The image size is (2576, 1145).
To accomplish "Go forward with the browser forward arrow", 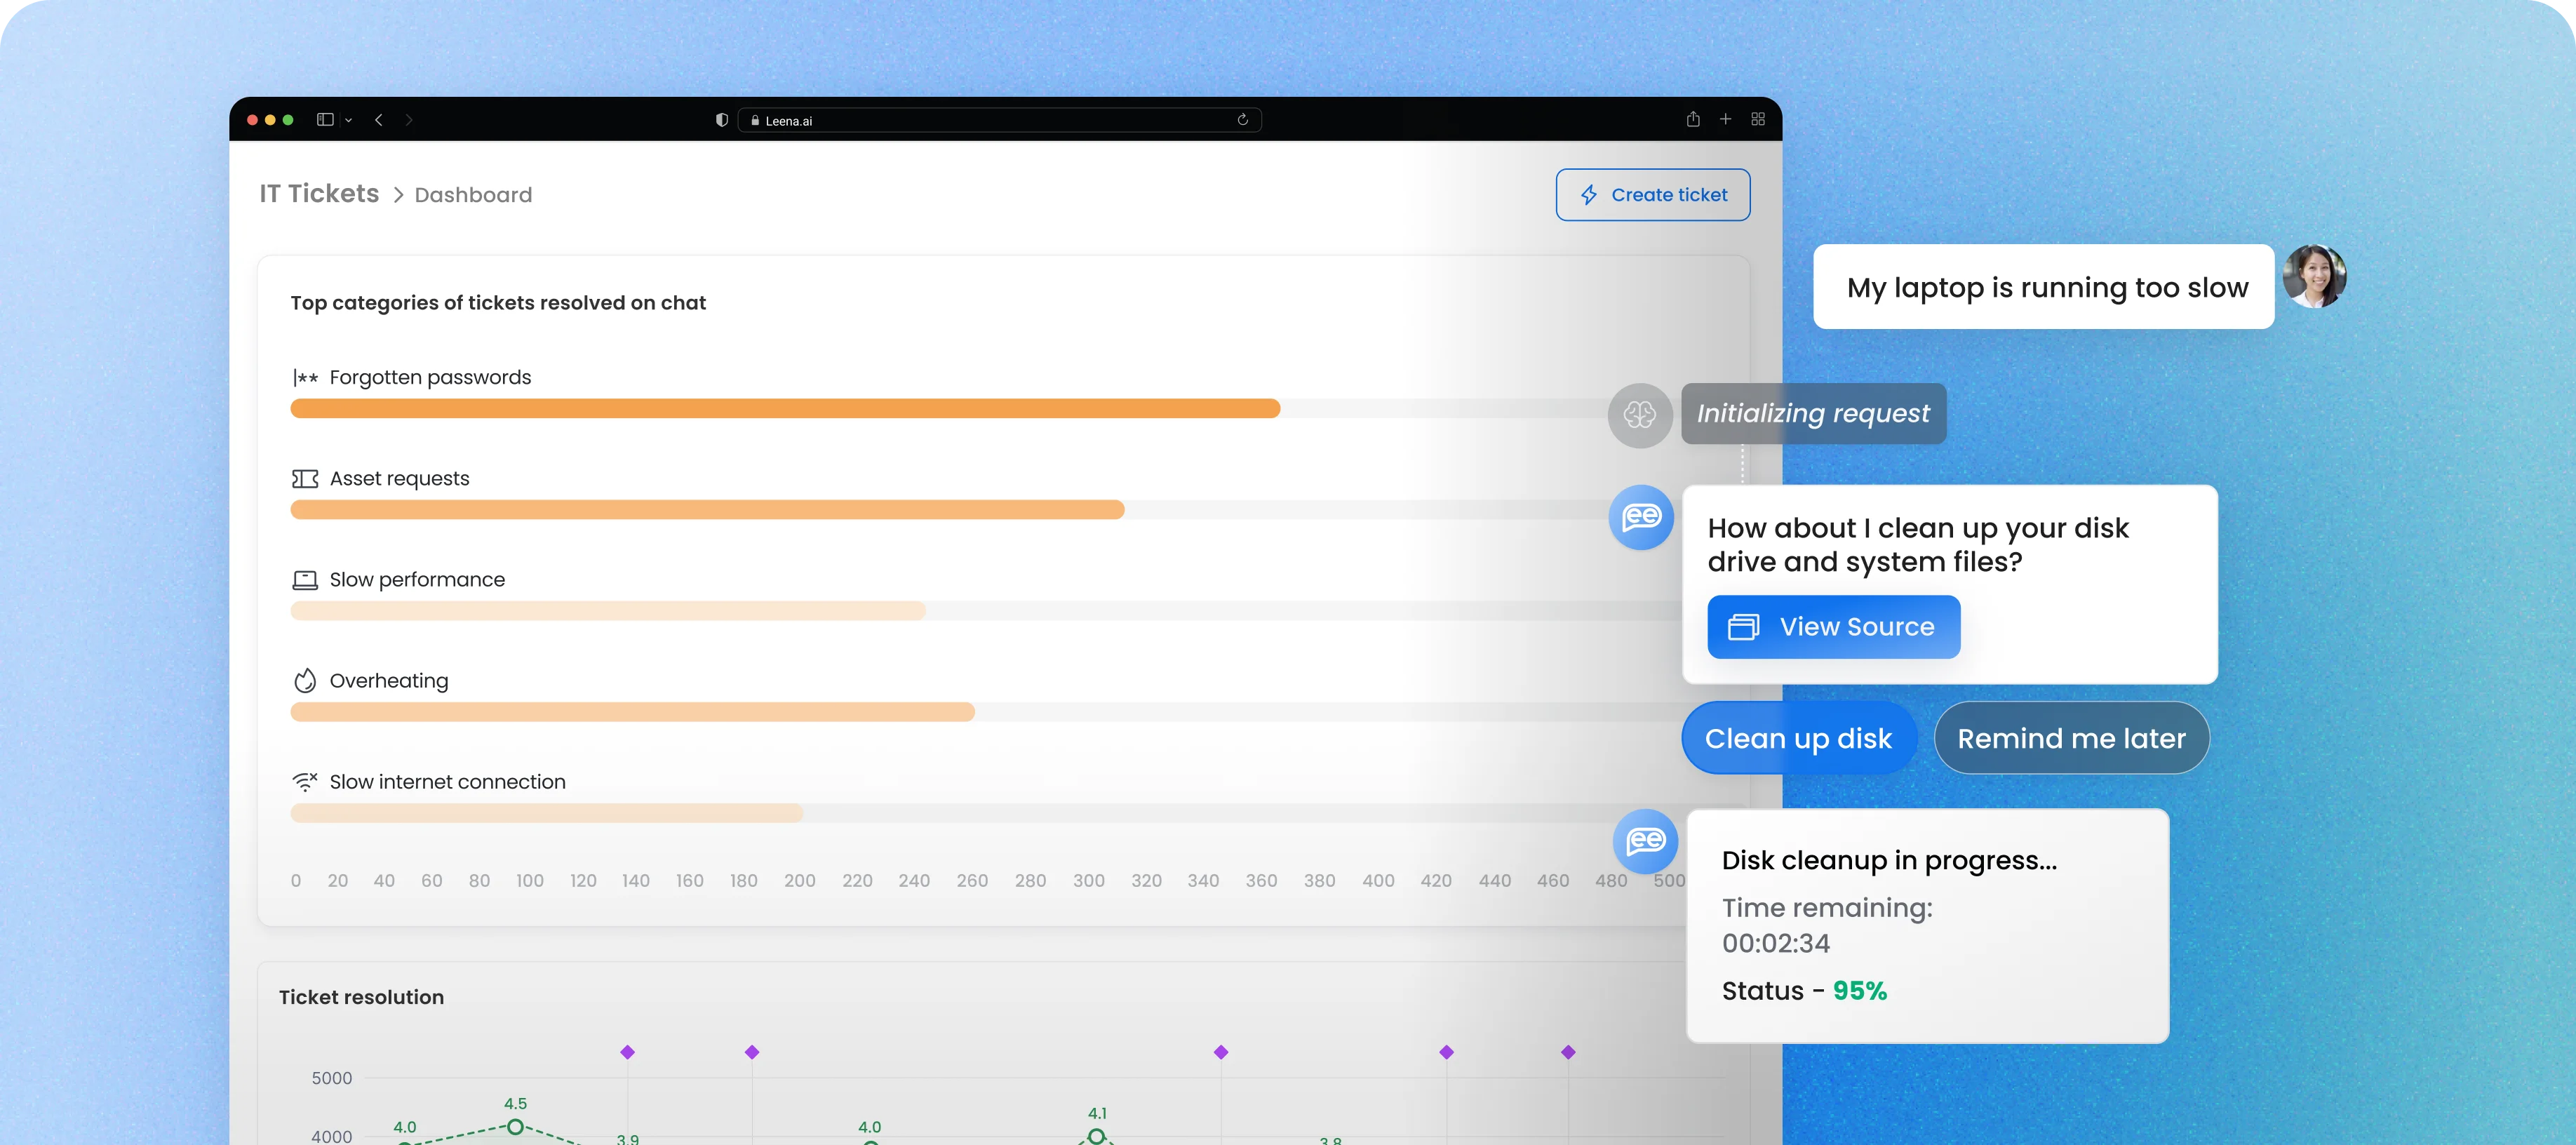I will pyautogui.click(x=409, y=120).
